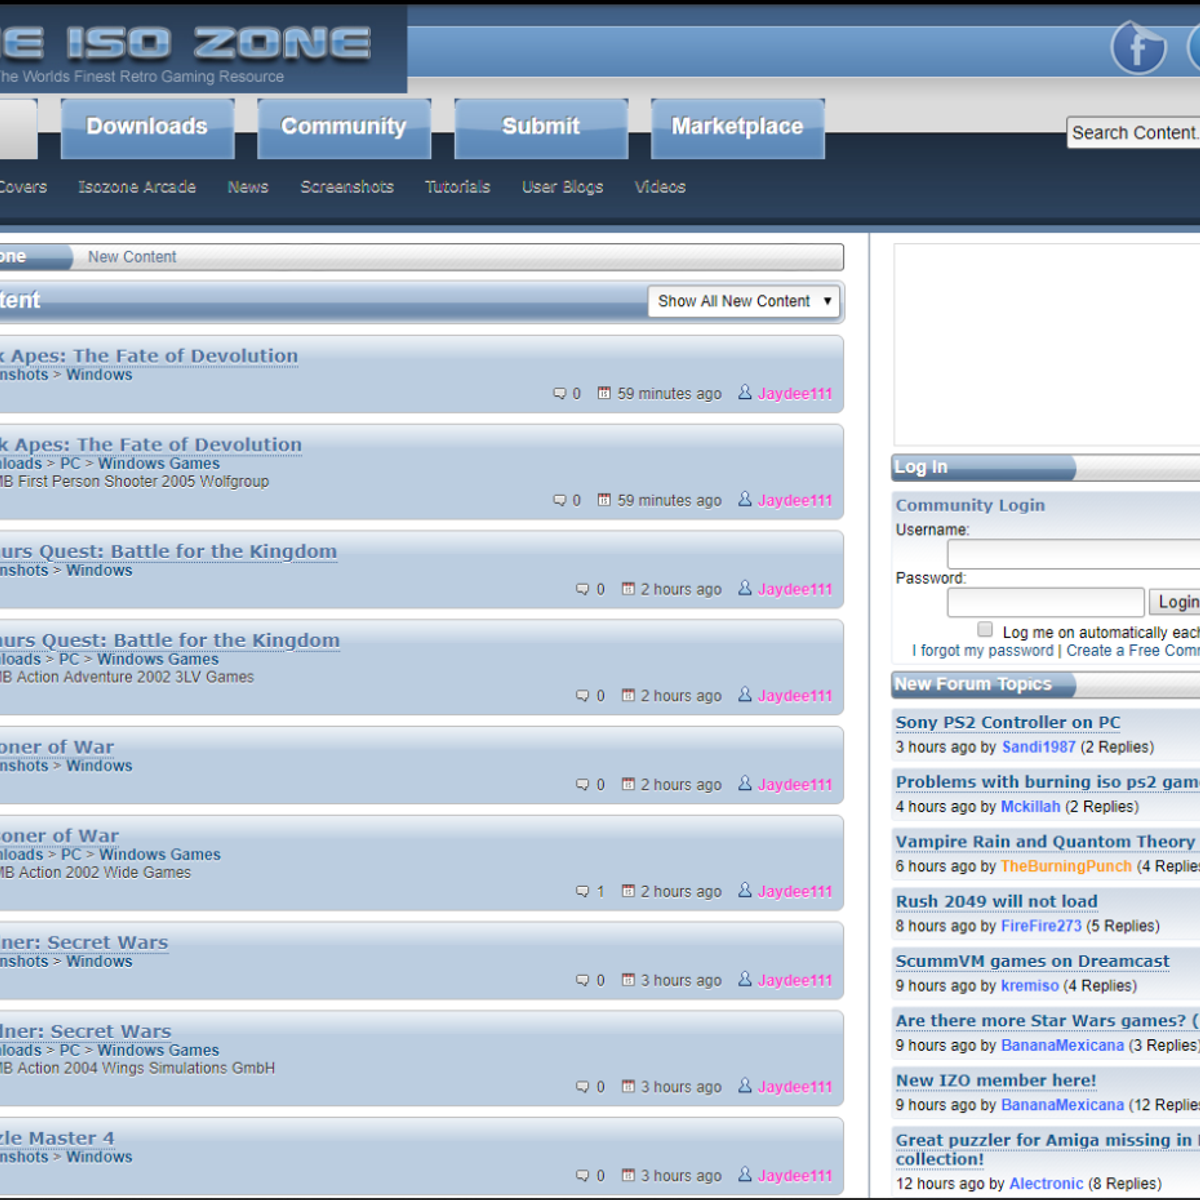Open Great puzzler for Amiga missing topic
This screenshot has height=1200, width=1200.
coord(1047,1150)
